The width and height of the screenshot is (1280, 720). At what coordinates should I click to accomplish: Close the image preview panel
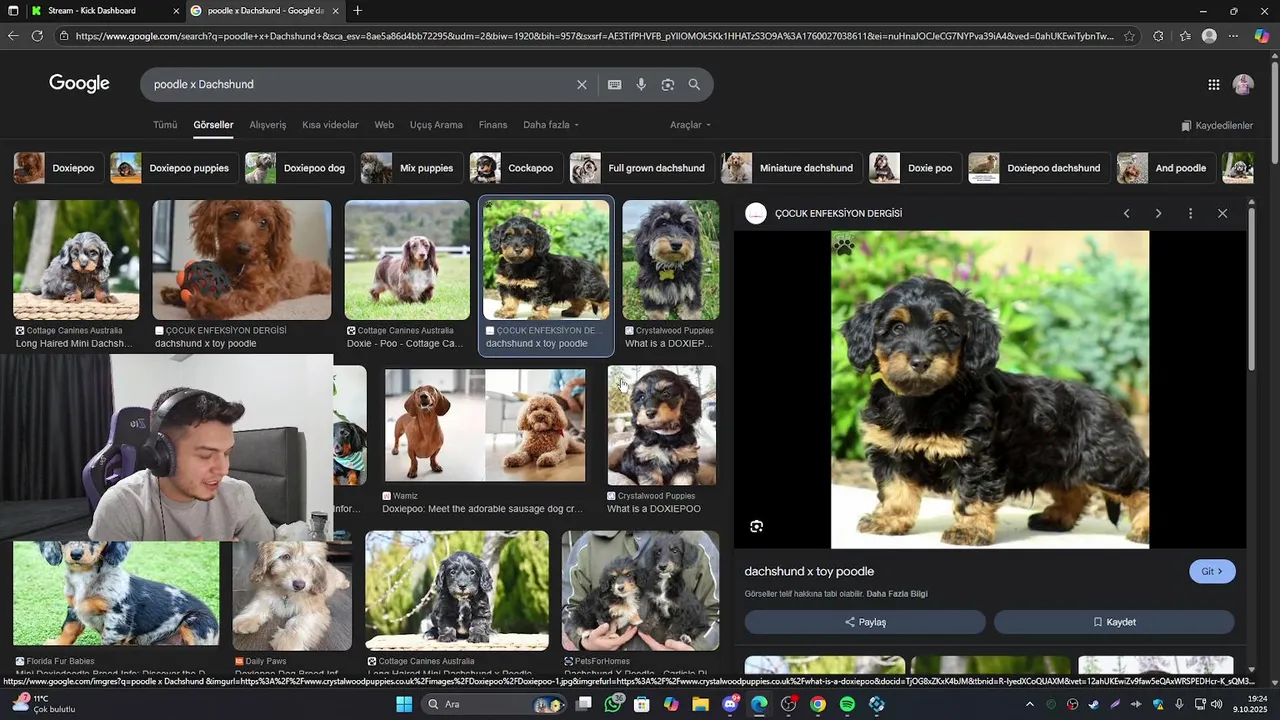1222,213
